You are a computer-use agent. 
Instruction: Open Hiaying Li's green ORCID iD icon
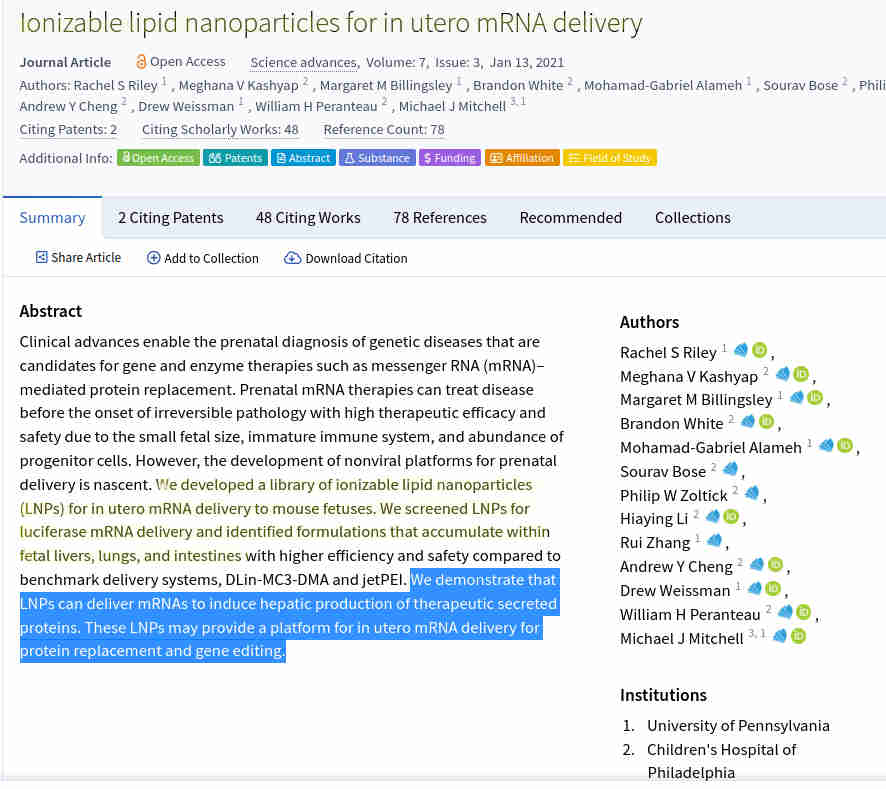pyautogui.click(x=731, y=516)
